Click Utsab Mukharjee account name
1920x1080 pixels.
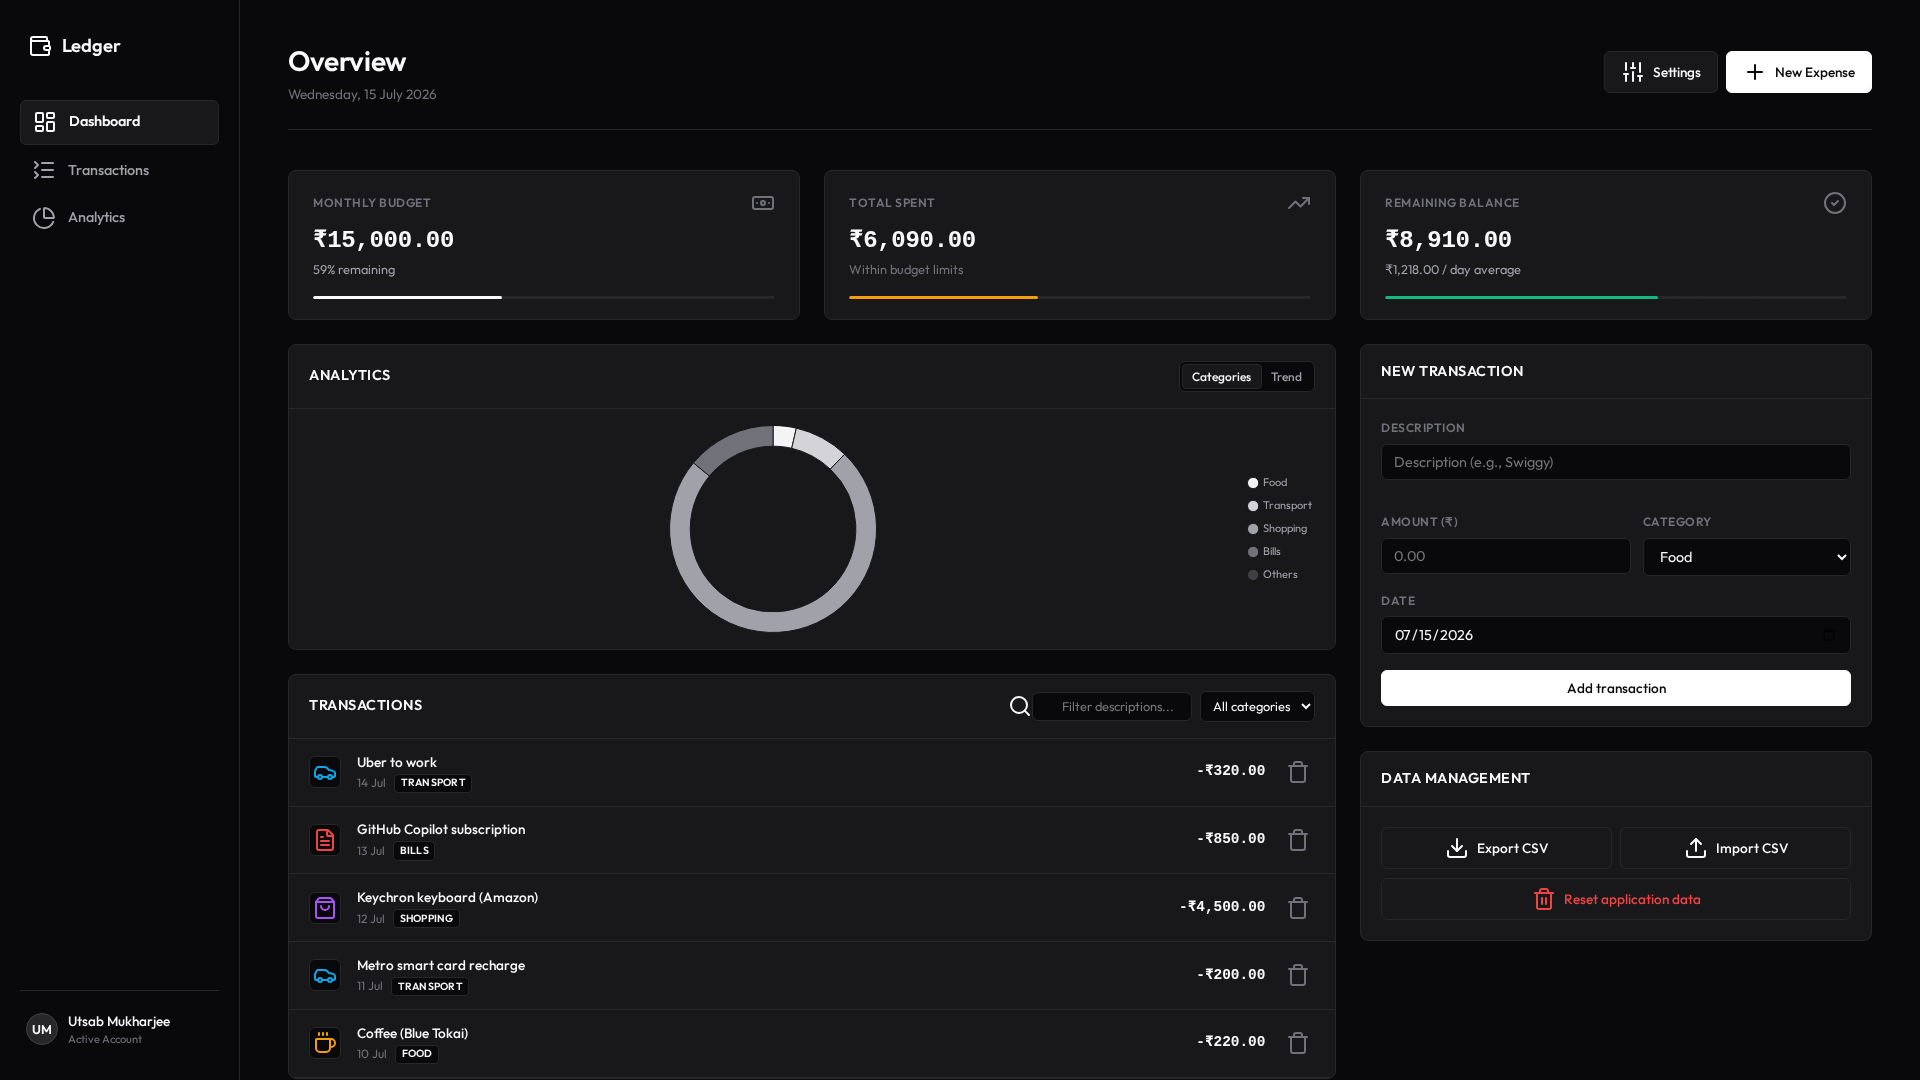119,1021
